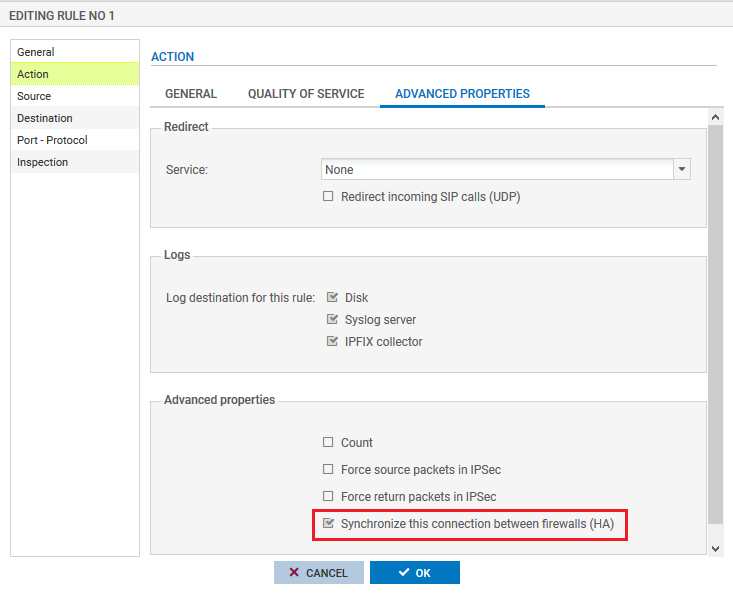Image resolution: width=733 pixels, height=599 pixels.
Task: Confirm changes with the OK button
Action: point(414,573)
